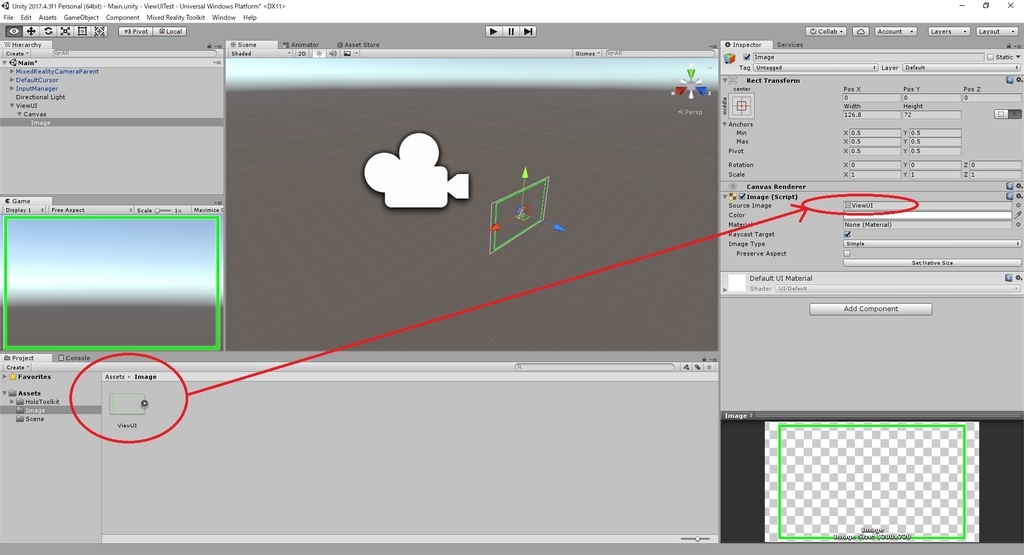Screen dimensions: 1024x555
Task: Toggle scene lighting sun icon
Action: pyautogui.click(x=319, y=54)
